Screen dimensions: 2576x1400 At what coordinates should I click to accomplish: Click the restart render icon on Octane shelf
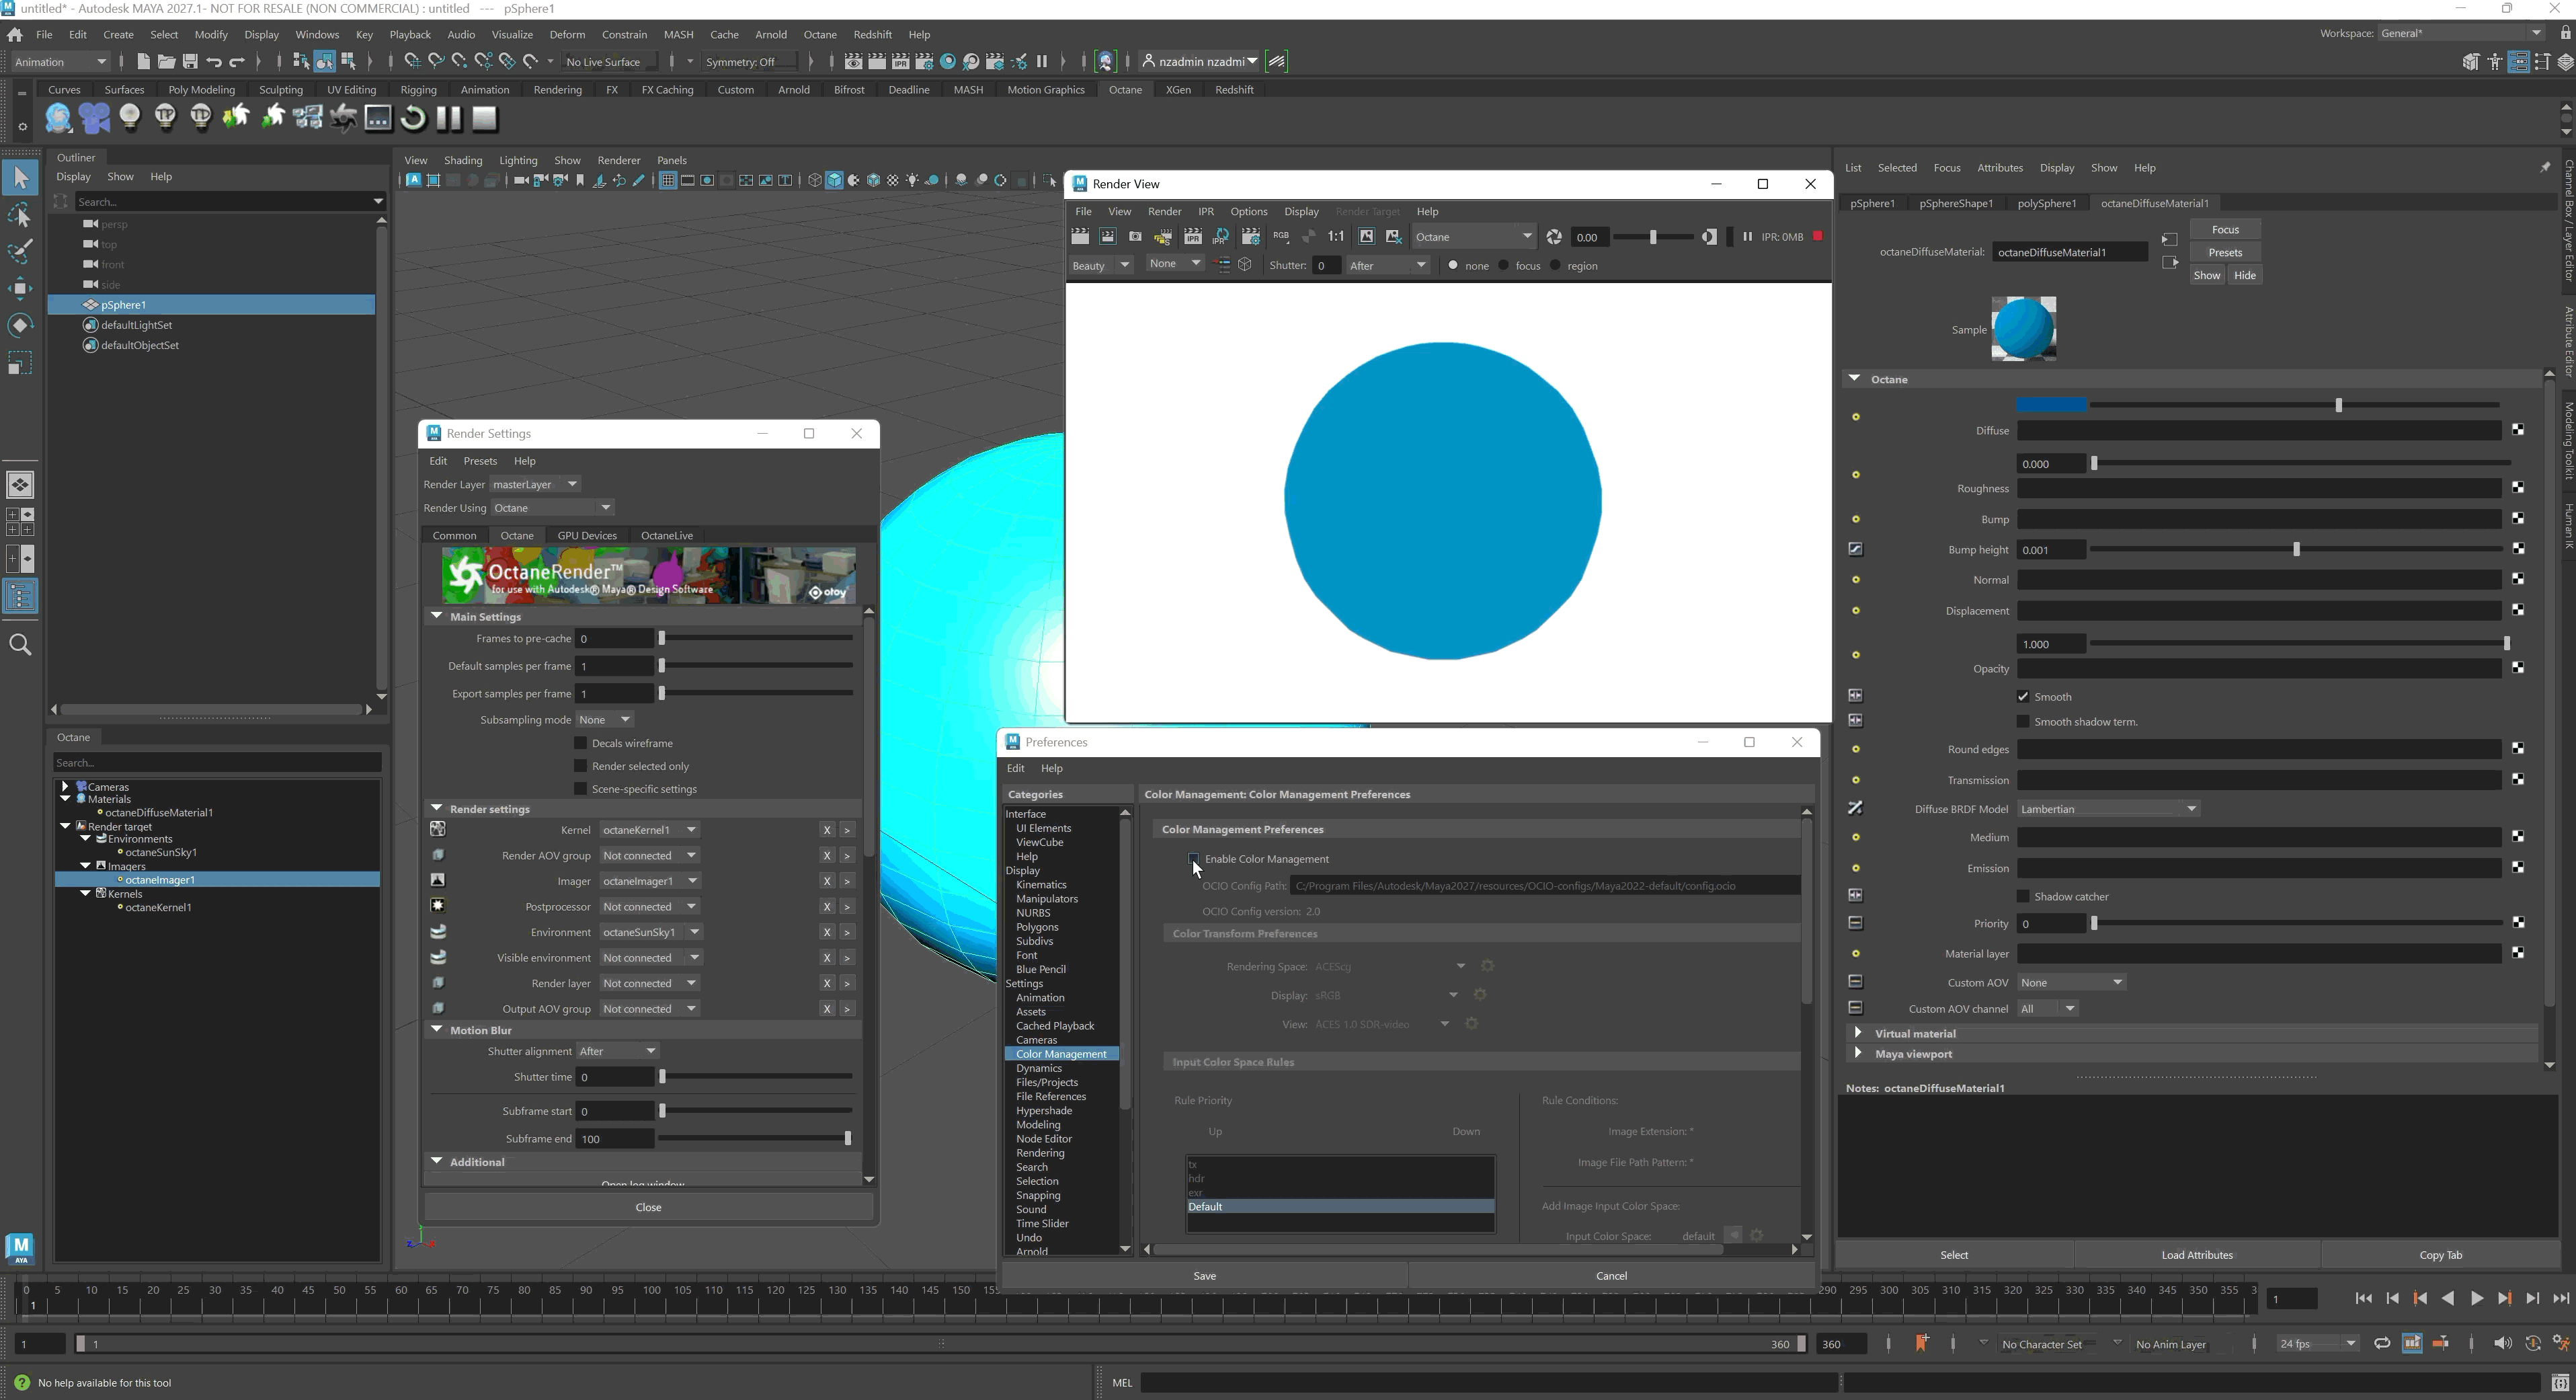[x=413, y=119]
